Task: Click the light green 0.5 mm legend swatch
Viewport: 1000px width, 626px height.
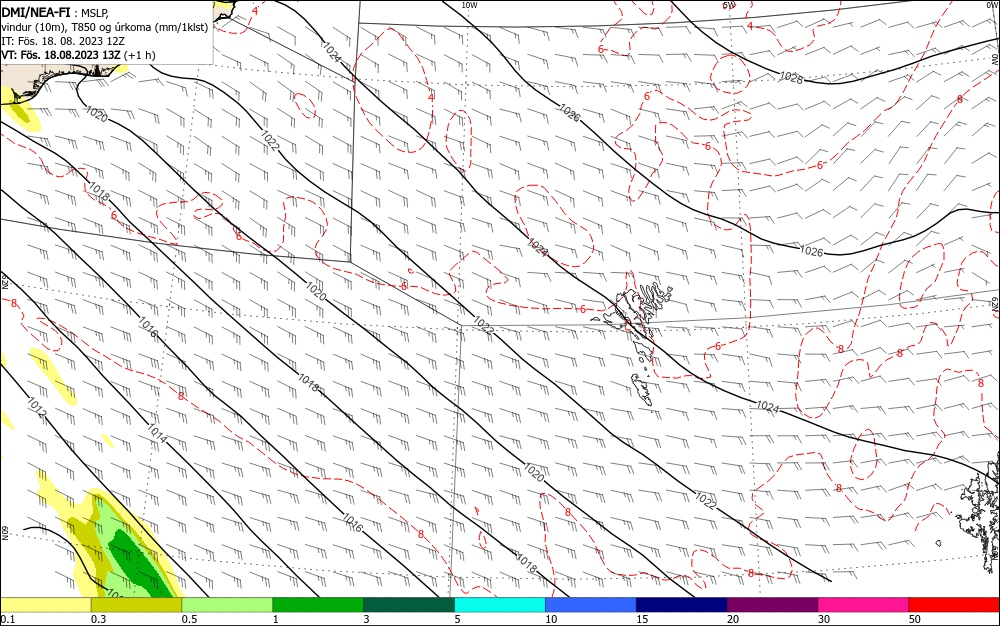Action: click(x=227, y=605)
